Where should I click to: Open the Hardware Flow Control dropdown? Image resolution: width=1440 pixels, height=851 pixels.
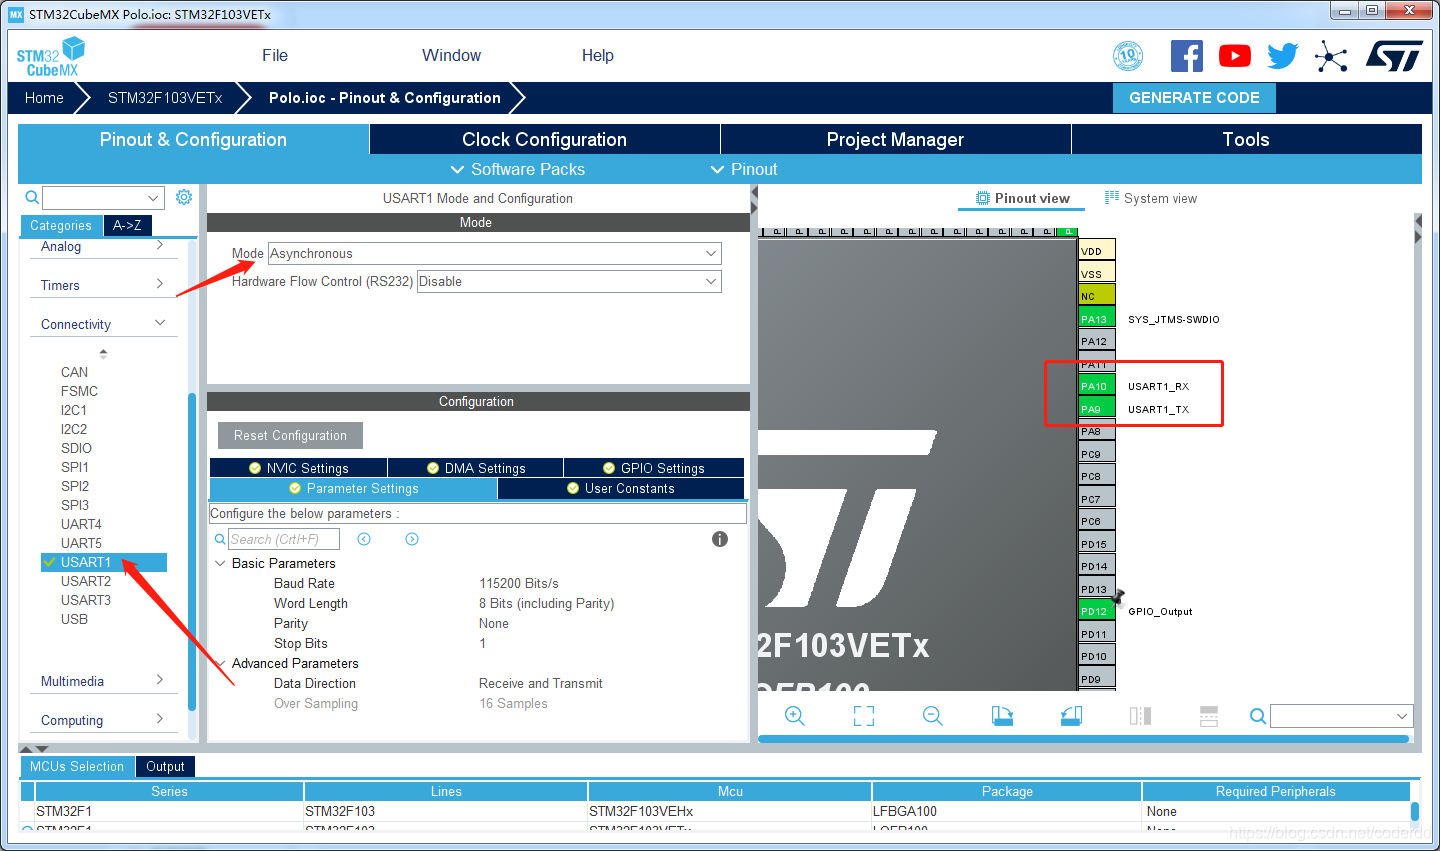click(569, 282)
